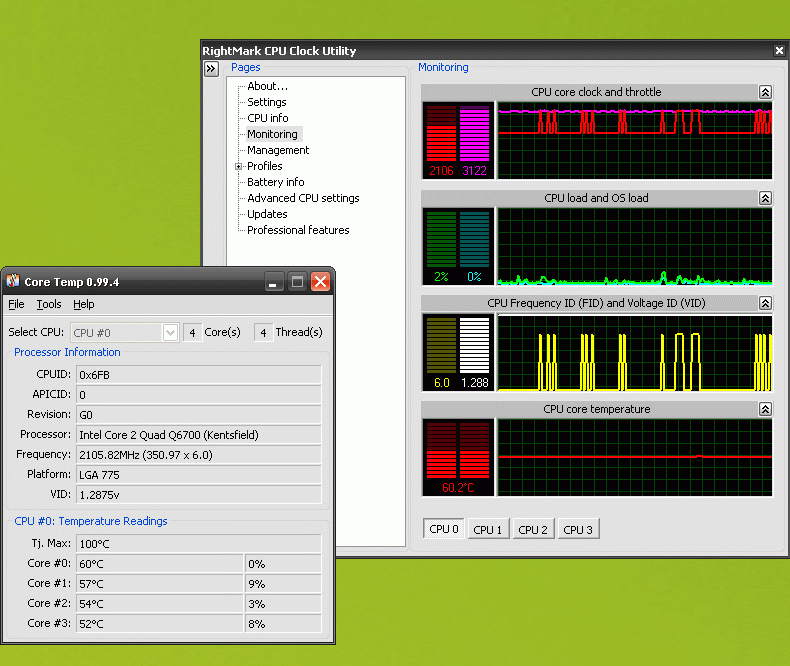This screenshot has height=666, width=790.
Task: Open the Settings page
Action: click(267, 102)
